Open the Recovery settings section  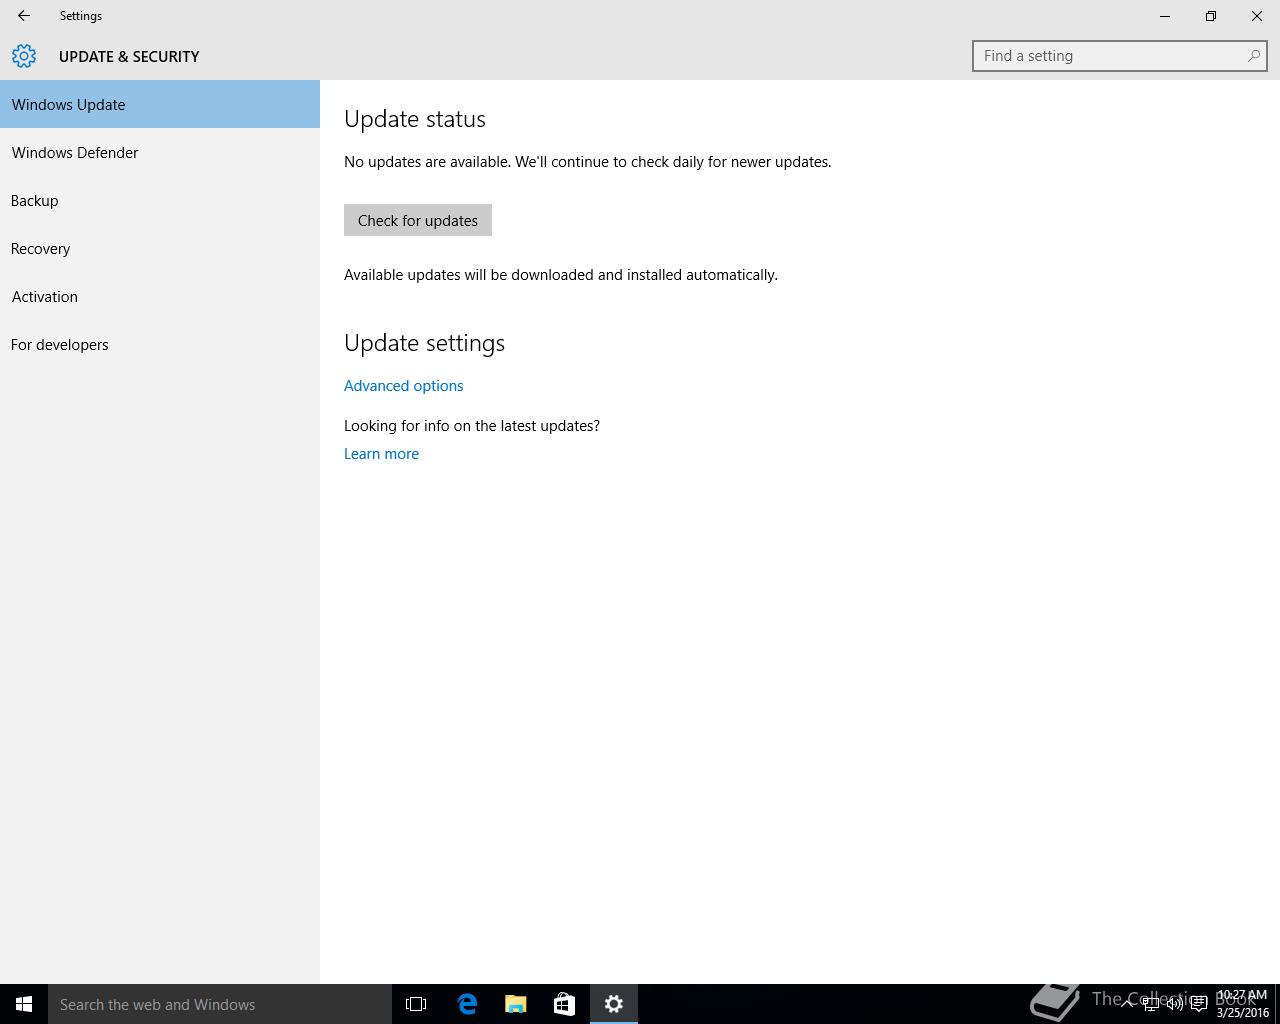(x=160, y=248)
